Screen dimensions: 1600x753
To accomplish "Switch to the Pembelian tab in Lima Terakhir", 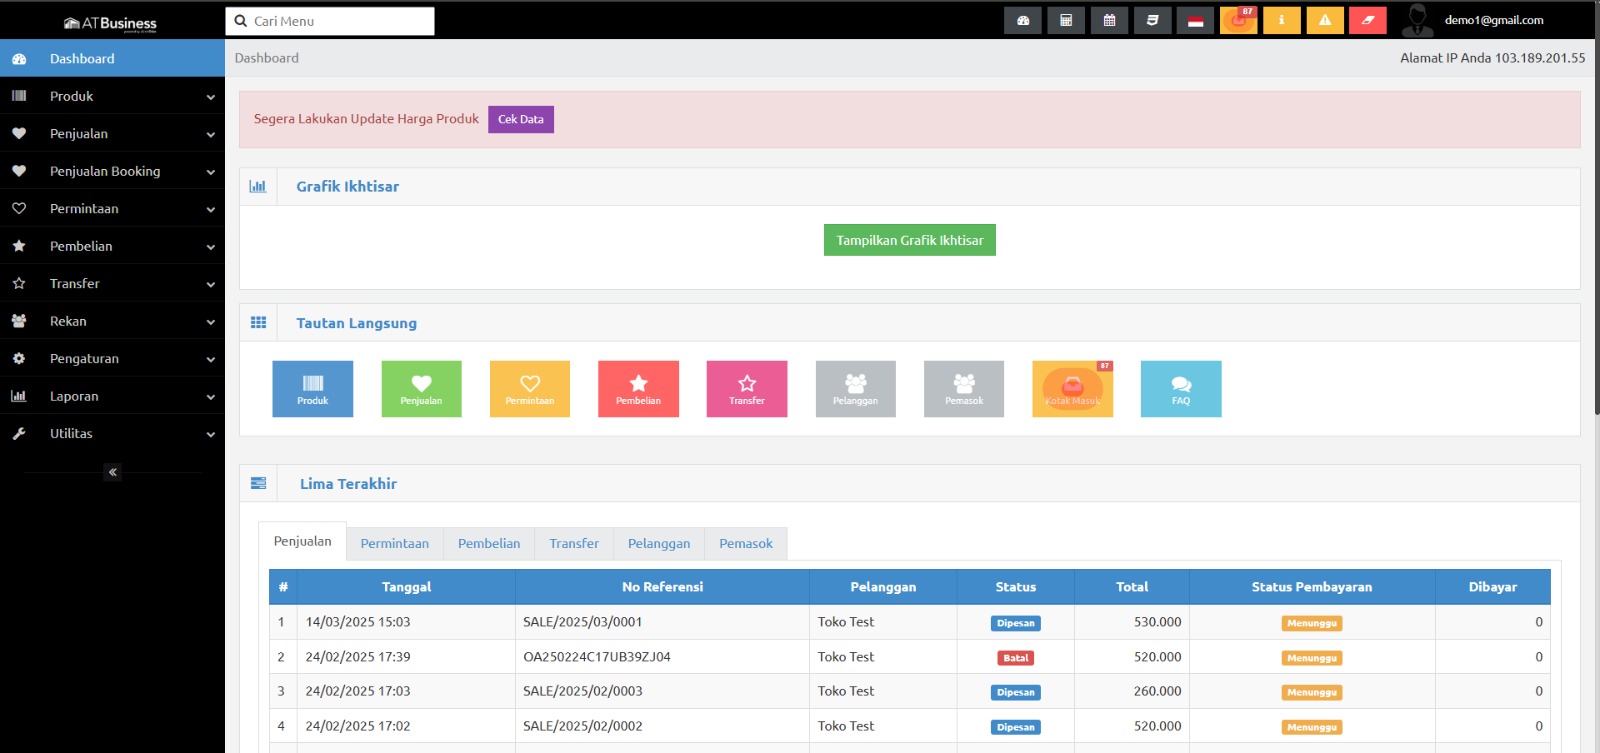I will point(489,544).
